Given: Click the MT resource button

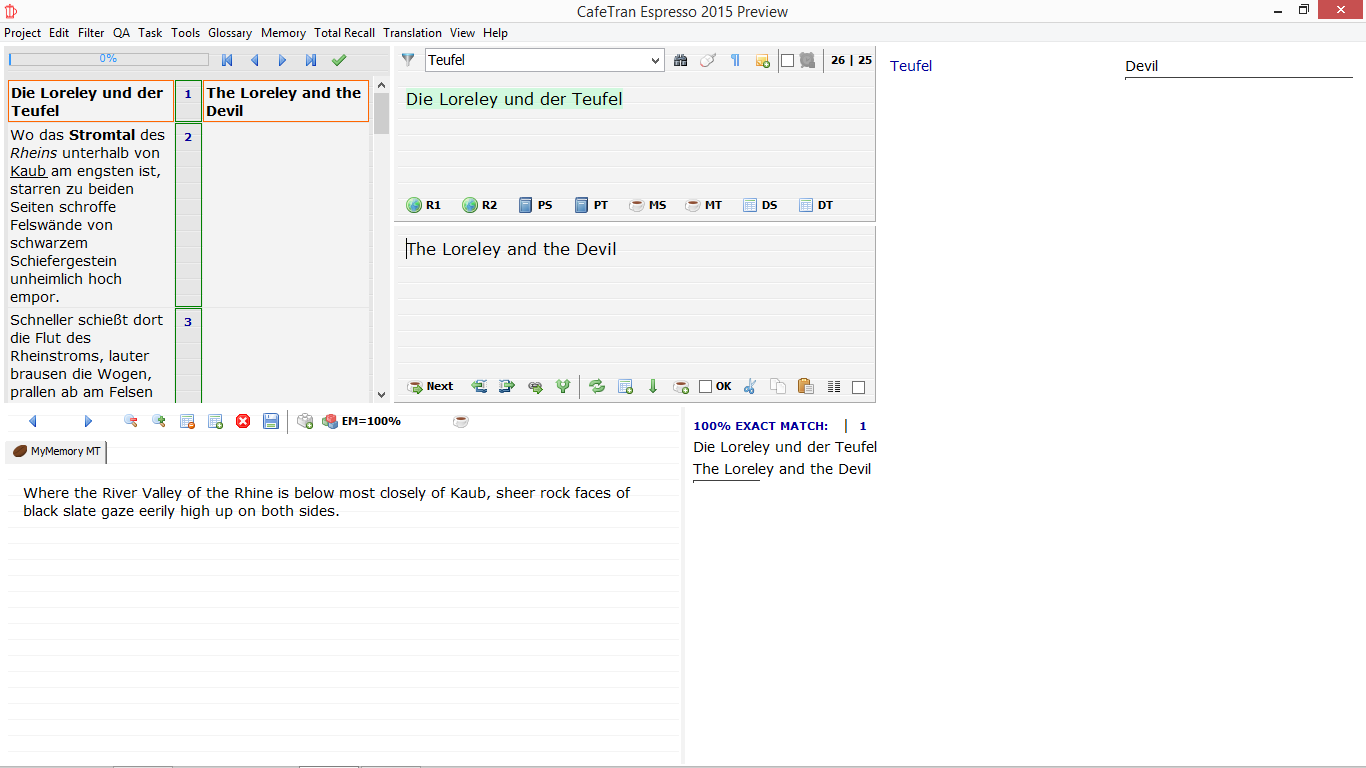Looking at the screenshot, I should pos(703,205).
